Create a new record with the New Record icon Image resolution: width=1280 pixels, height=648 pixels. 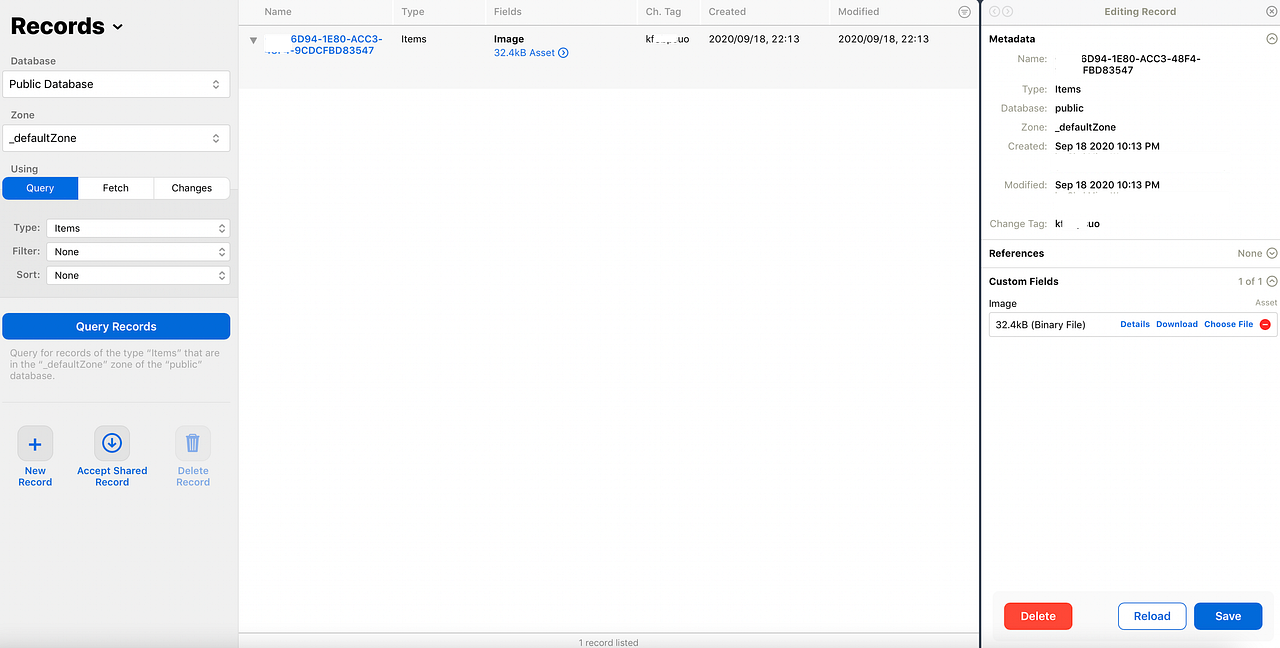click(35, 443)
